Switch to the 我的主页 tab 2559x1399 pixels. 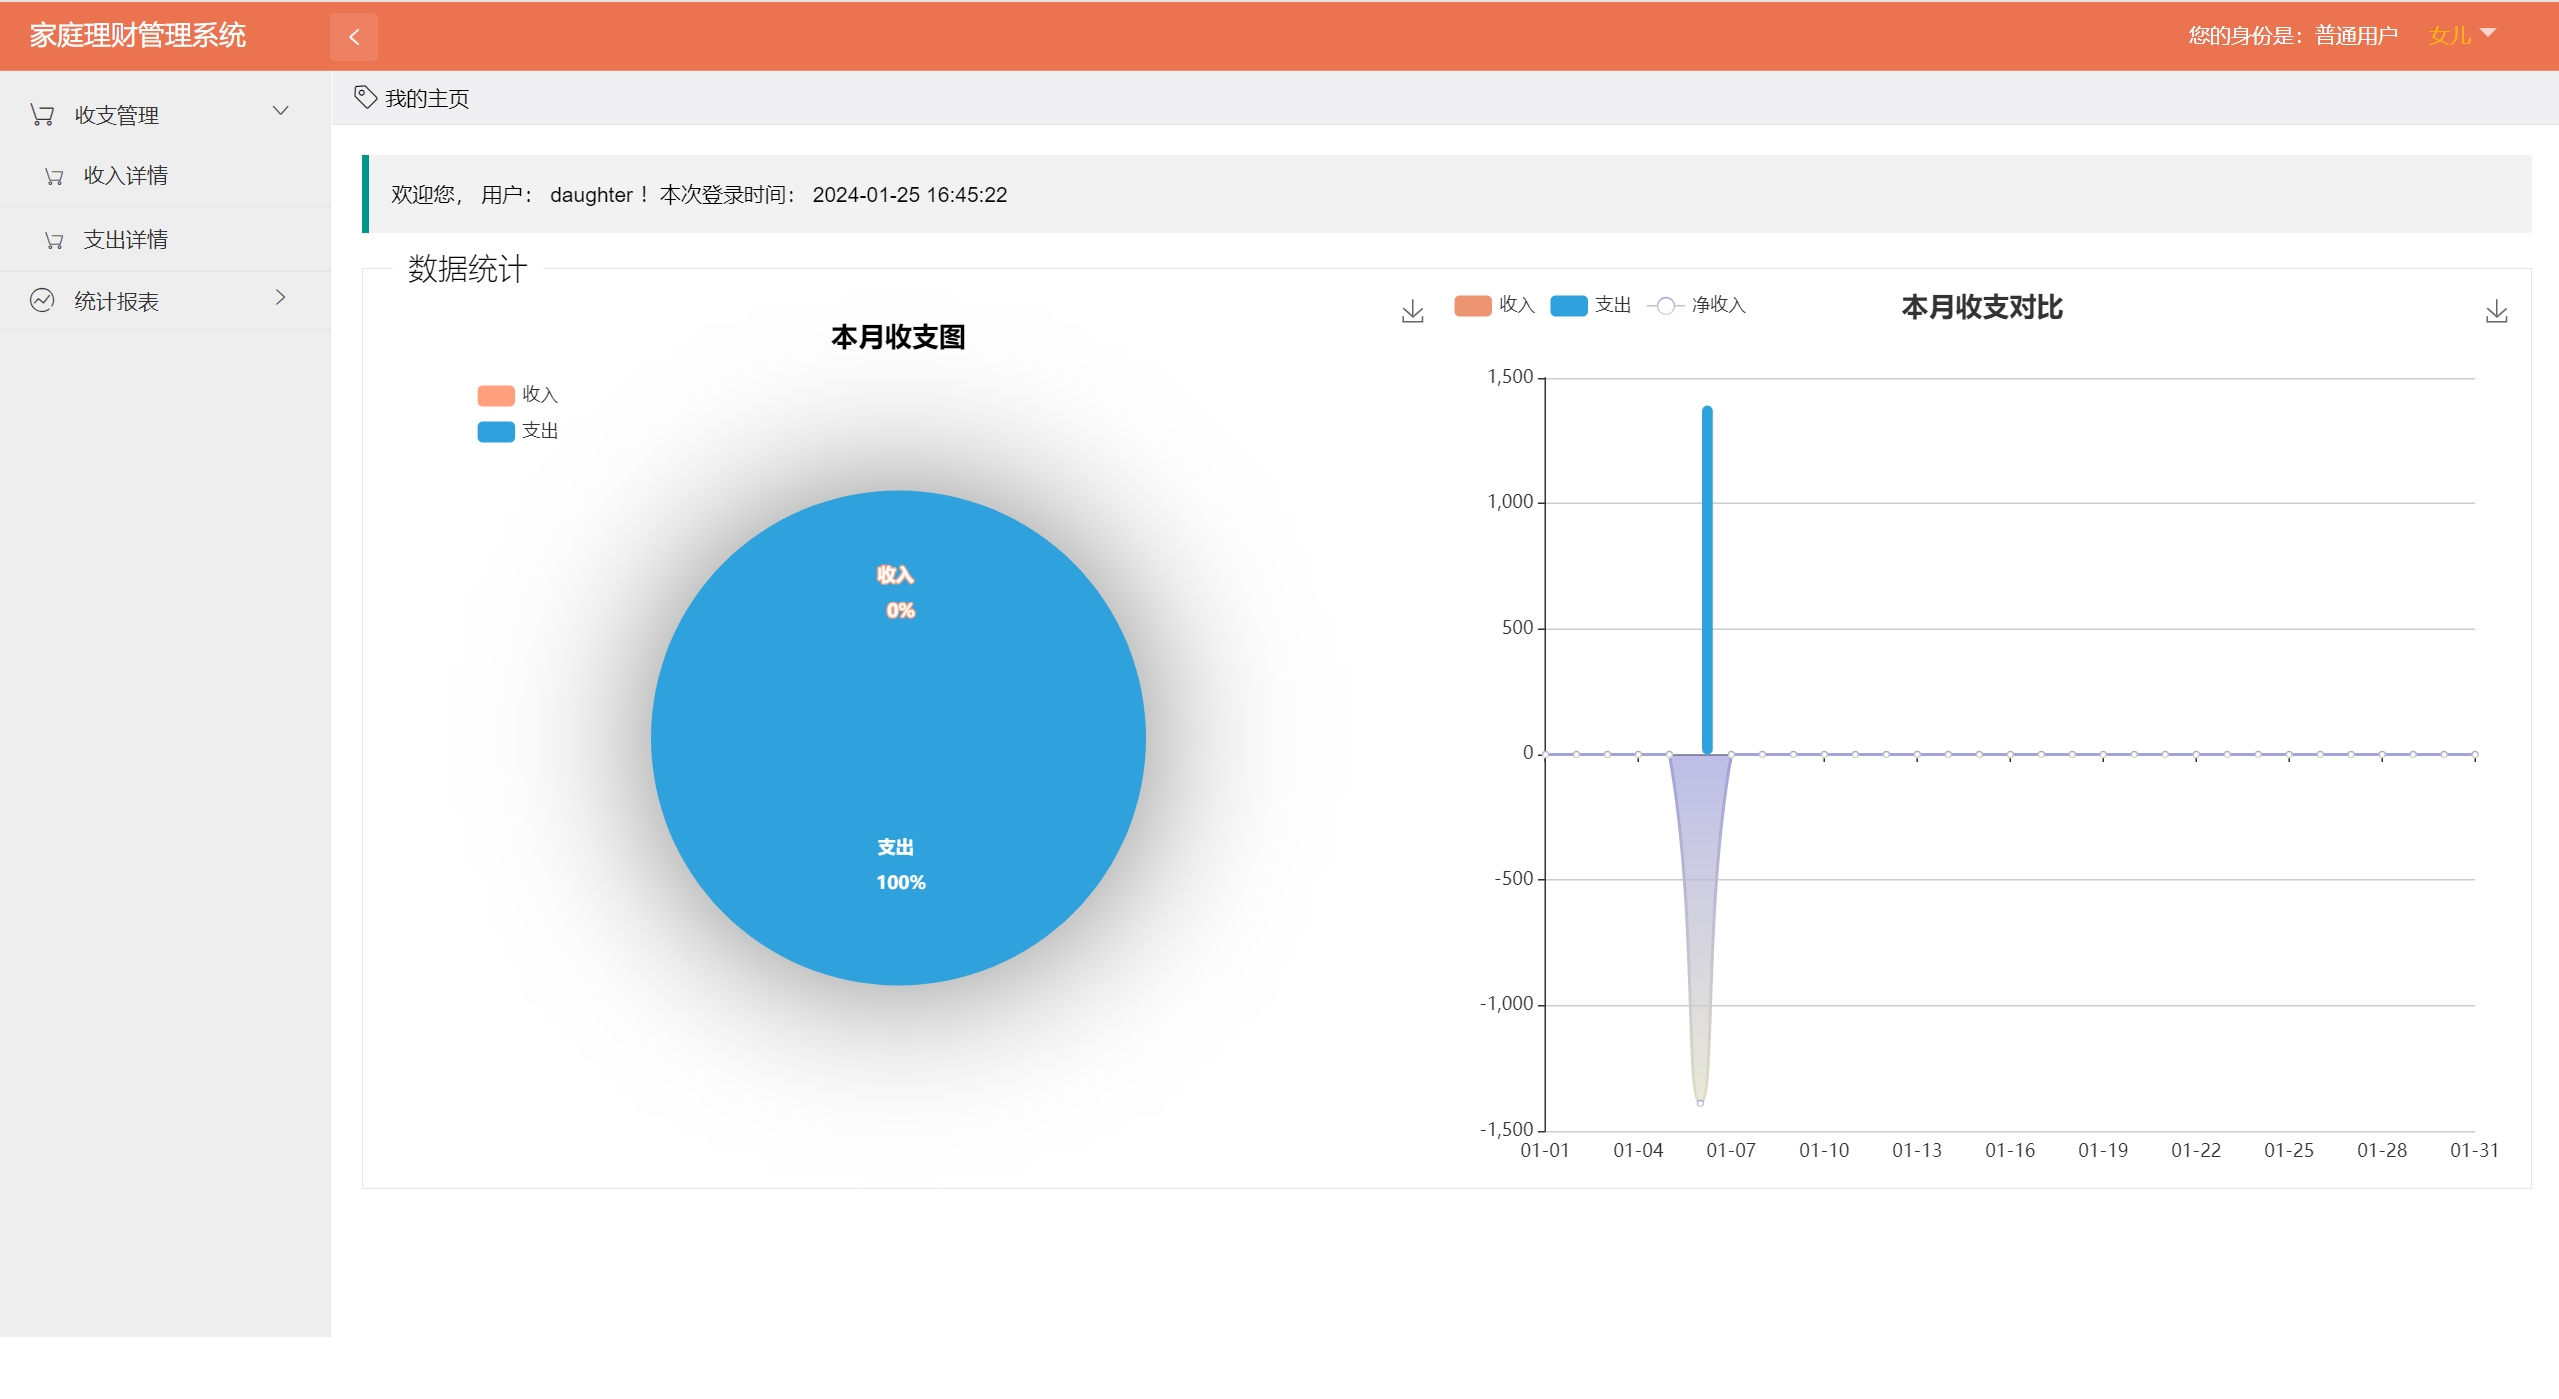pos(427,98)
